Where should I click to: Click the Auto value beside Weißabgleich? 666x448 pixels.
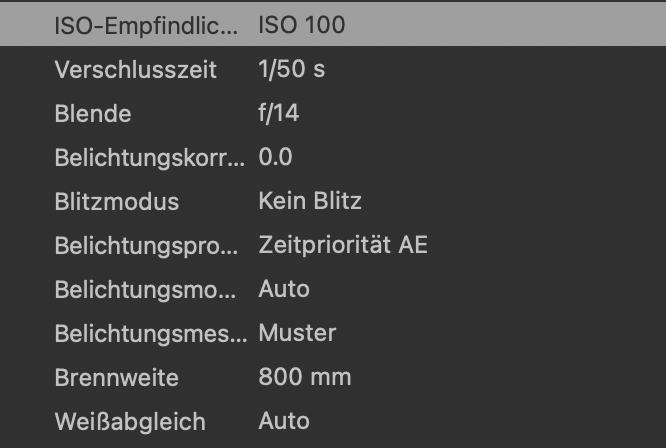284,422
